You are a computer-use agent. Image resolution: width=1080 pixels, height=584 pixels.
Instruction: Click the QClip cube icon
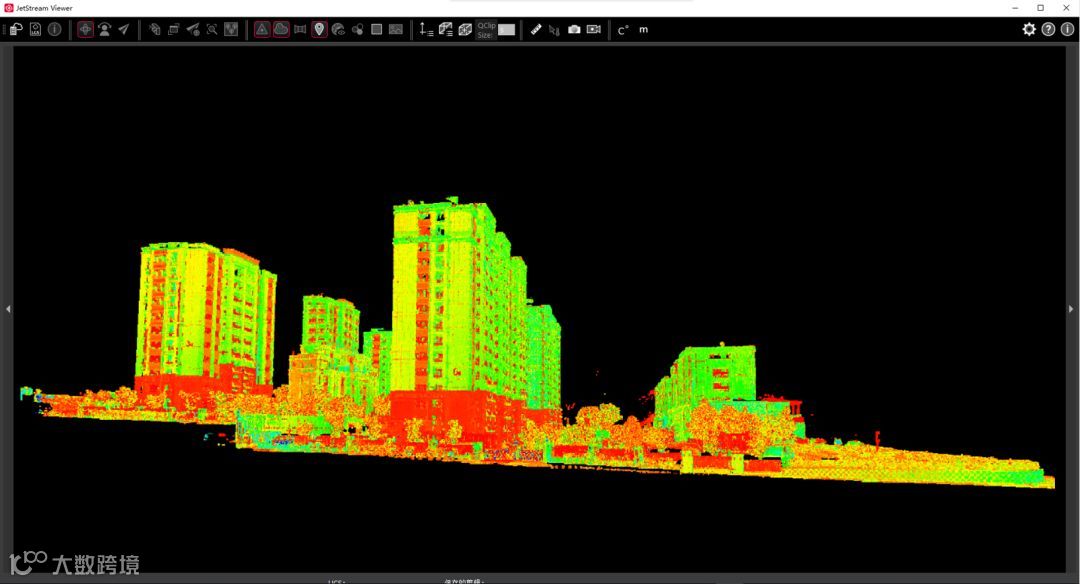[x=465, y=29]
